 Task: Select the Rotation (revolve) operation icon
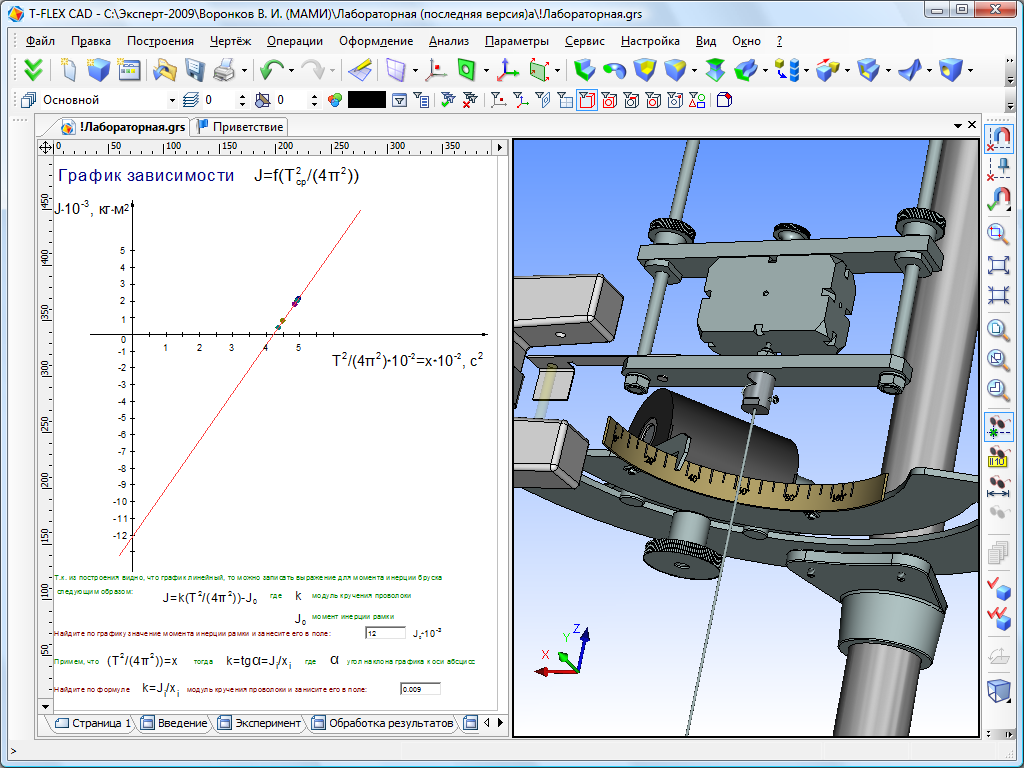(x=614, y=70)
